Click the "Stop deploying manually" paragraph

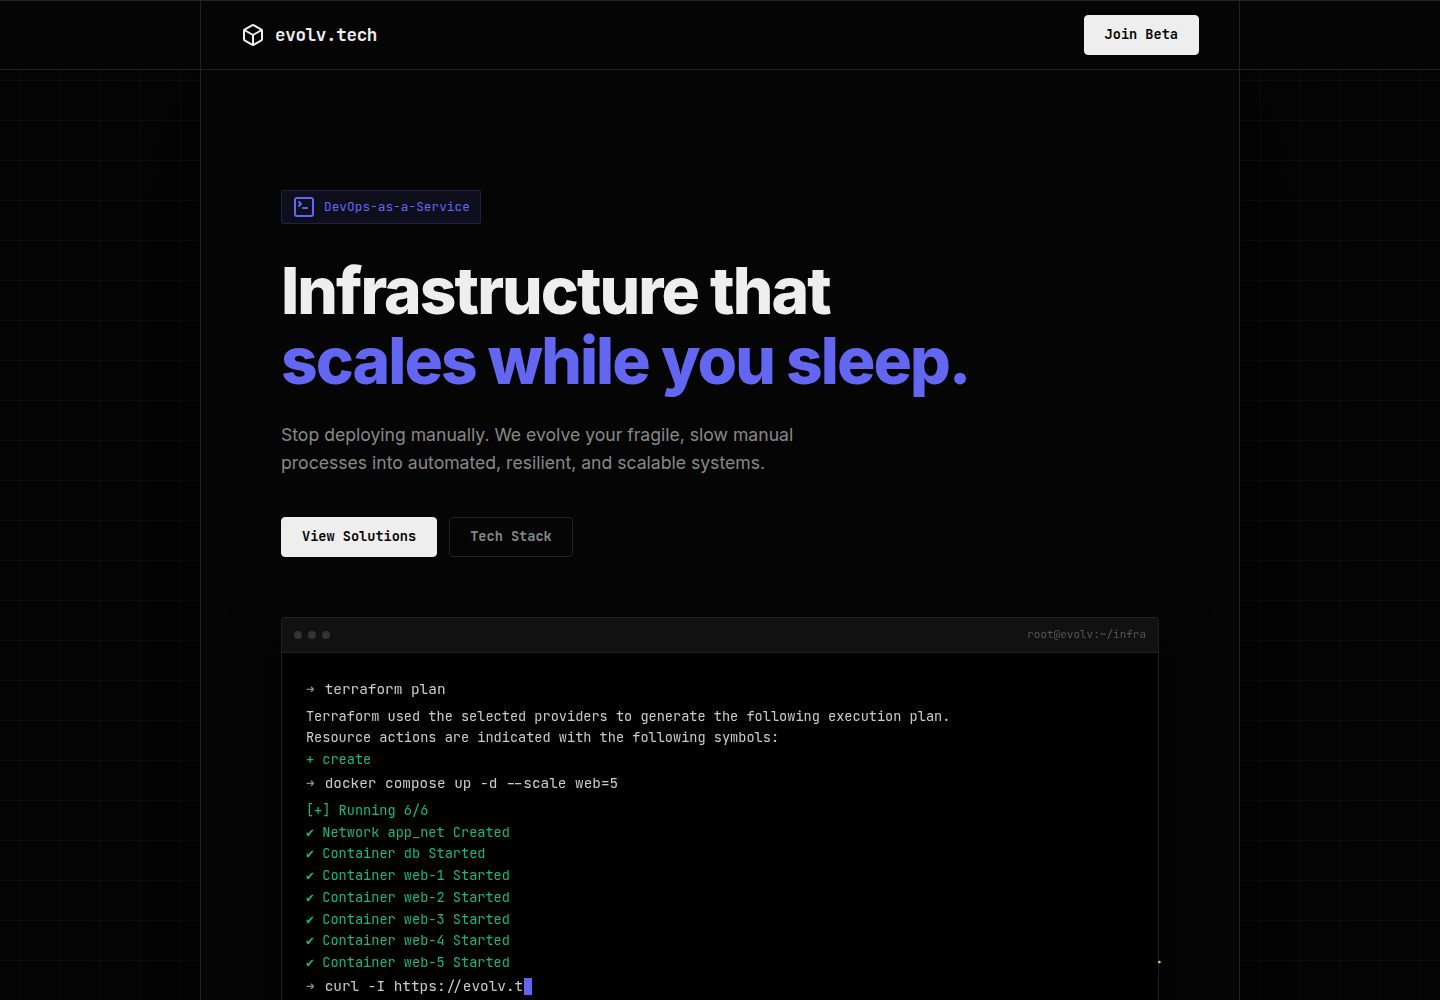point(537,449)
